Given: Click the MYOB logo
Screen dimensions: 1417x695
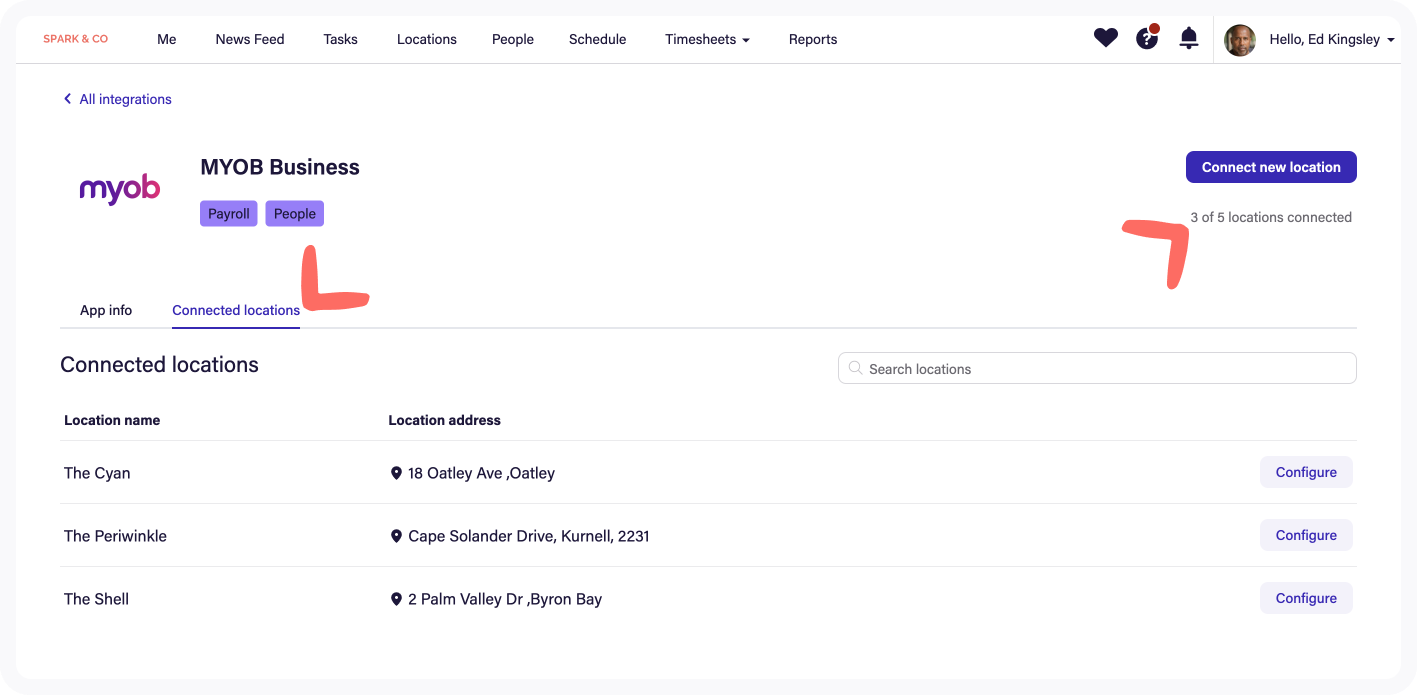Looking at the screenshot, I should click(119, 189).
